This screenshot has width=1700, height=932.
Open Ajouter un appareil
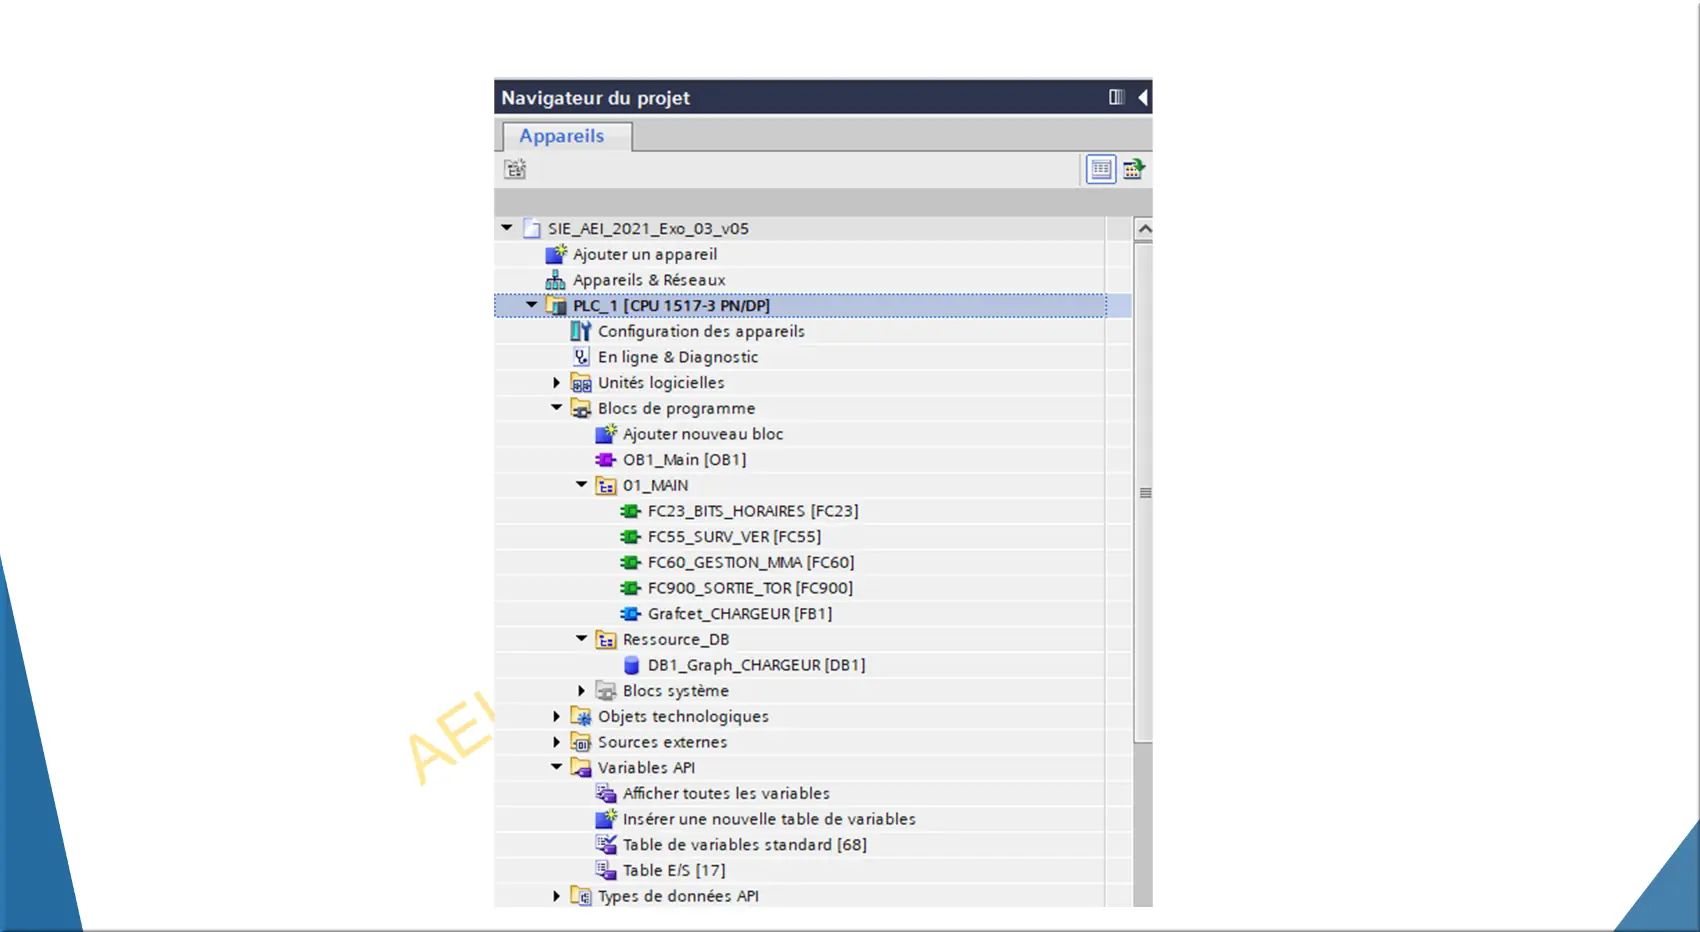(645, 254)
